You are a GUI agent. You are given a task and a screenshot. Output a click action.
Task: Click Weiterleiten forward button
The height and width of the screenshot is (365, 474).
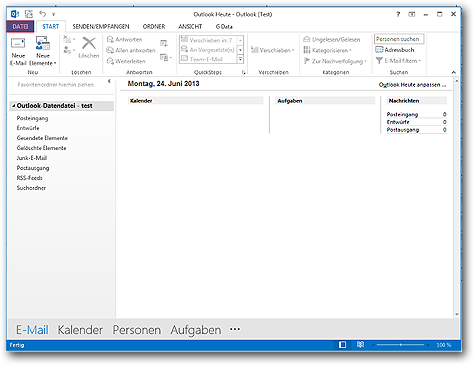[x=126, y=61]
